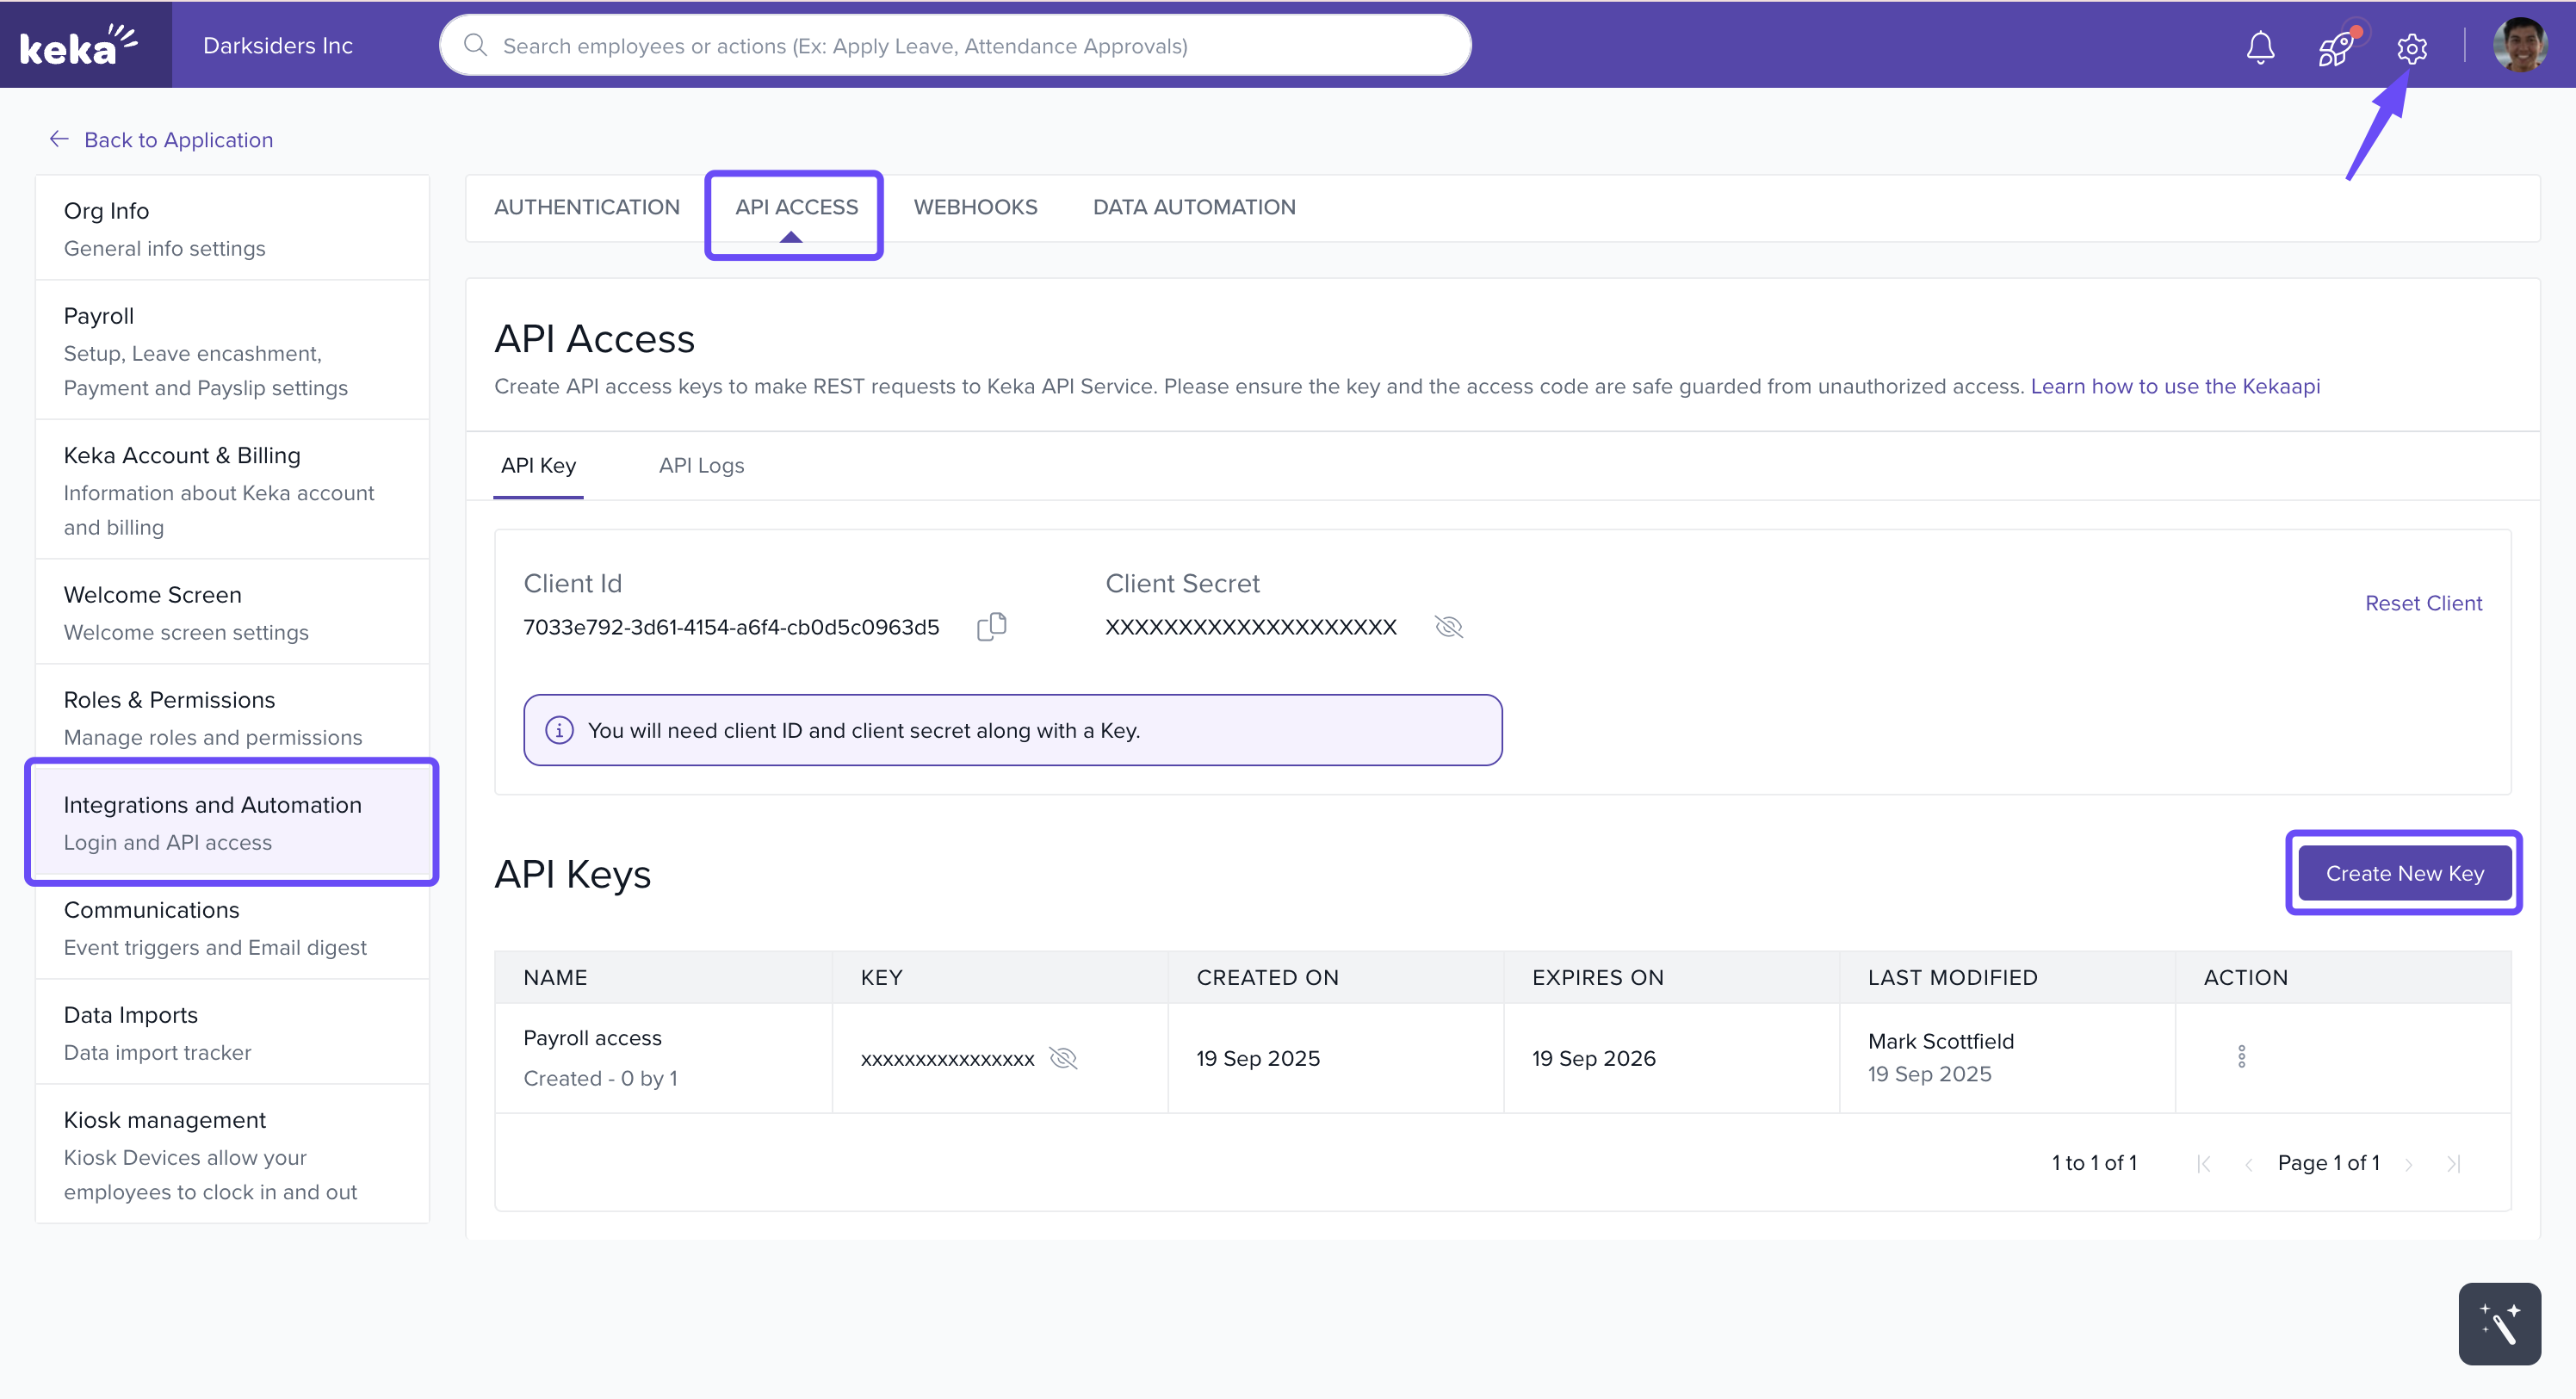Image resolution: width=2576 pixels, height=1399 pixels.
Task: Click the Reset Client link
Action: [2423, 603]
